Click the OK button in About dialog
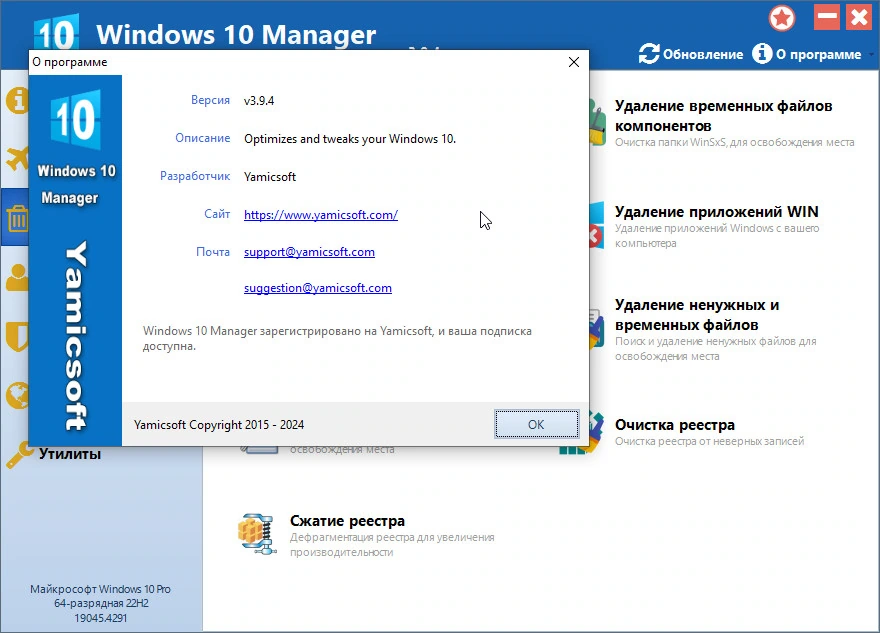 click(x=536, y=424)
